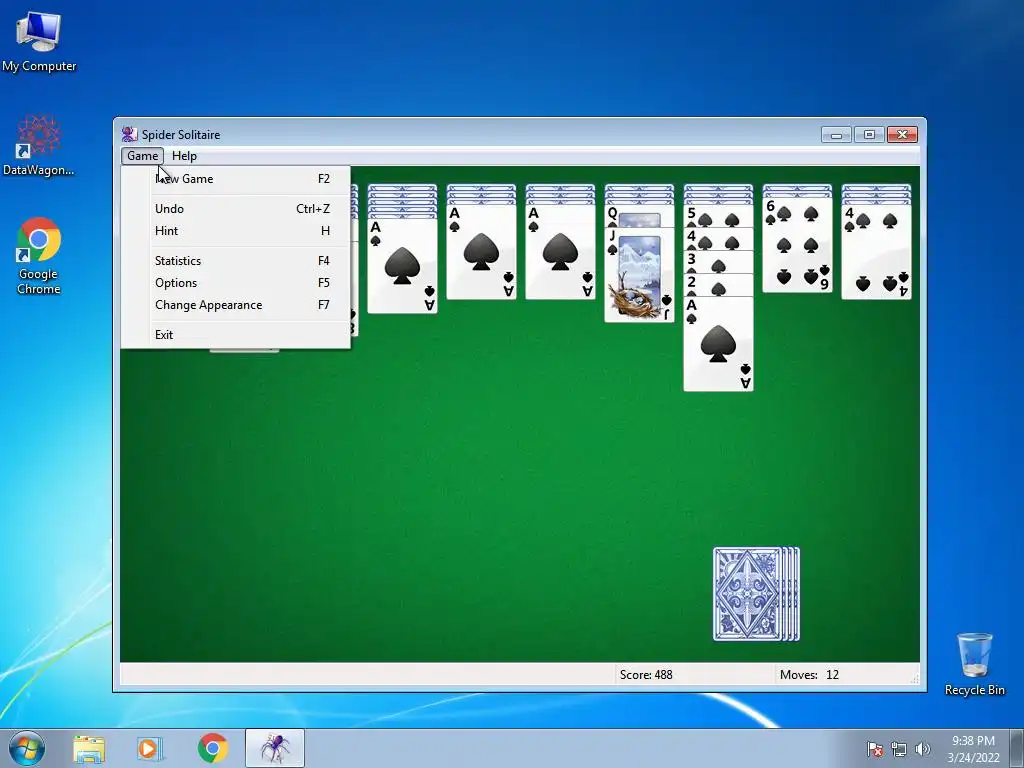Viewport: 1024px width, 768px height.
Task: Click the Moves: 12 status text
Action: point(809,675)
